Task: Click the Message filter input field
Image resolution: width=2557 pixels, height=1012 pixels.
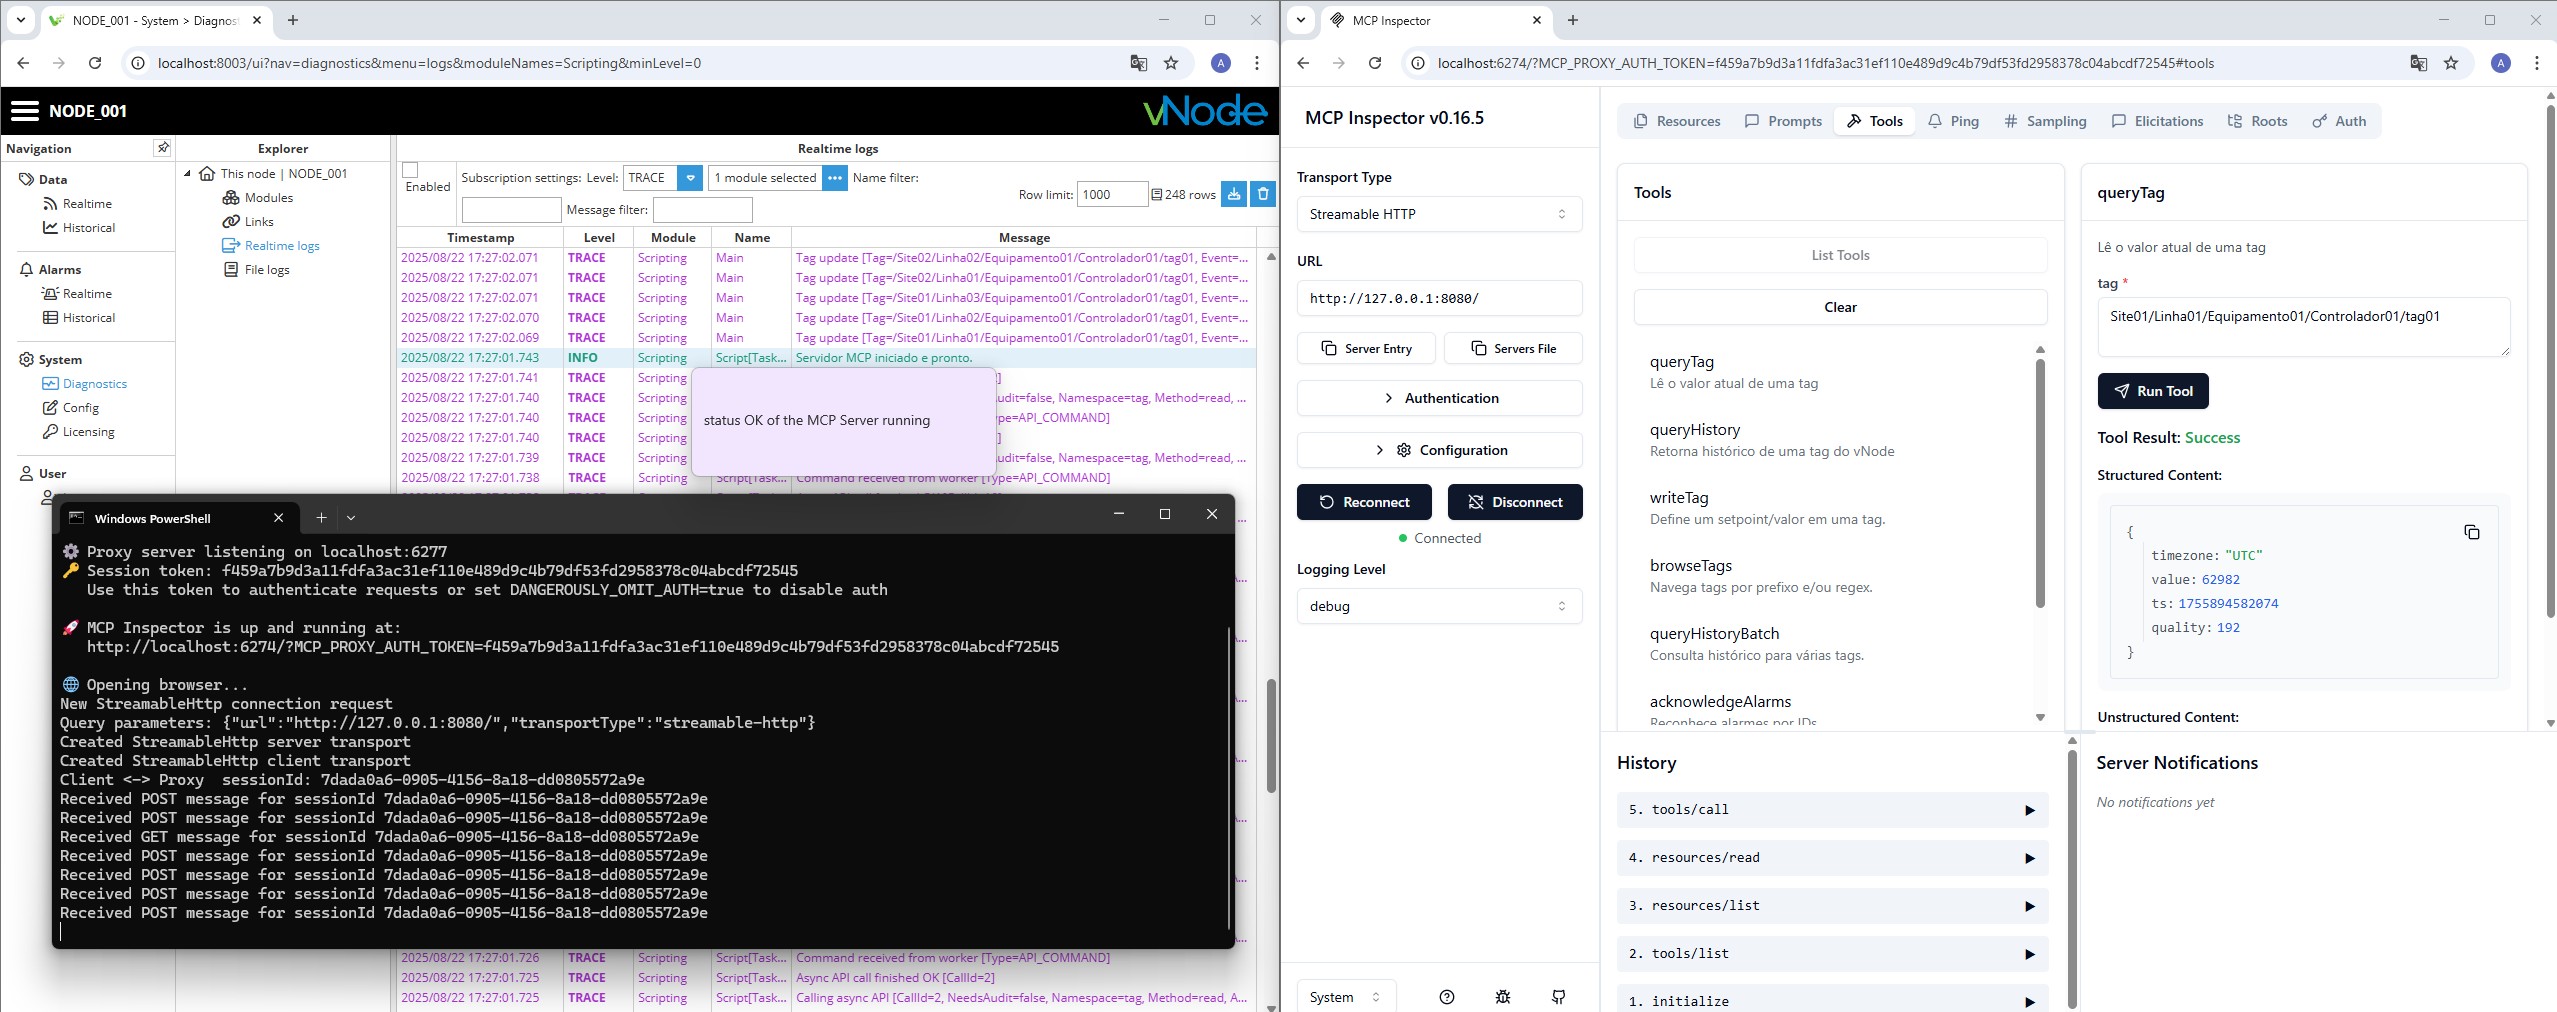Action: pyautogui.click(x=702, y=210)
